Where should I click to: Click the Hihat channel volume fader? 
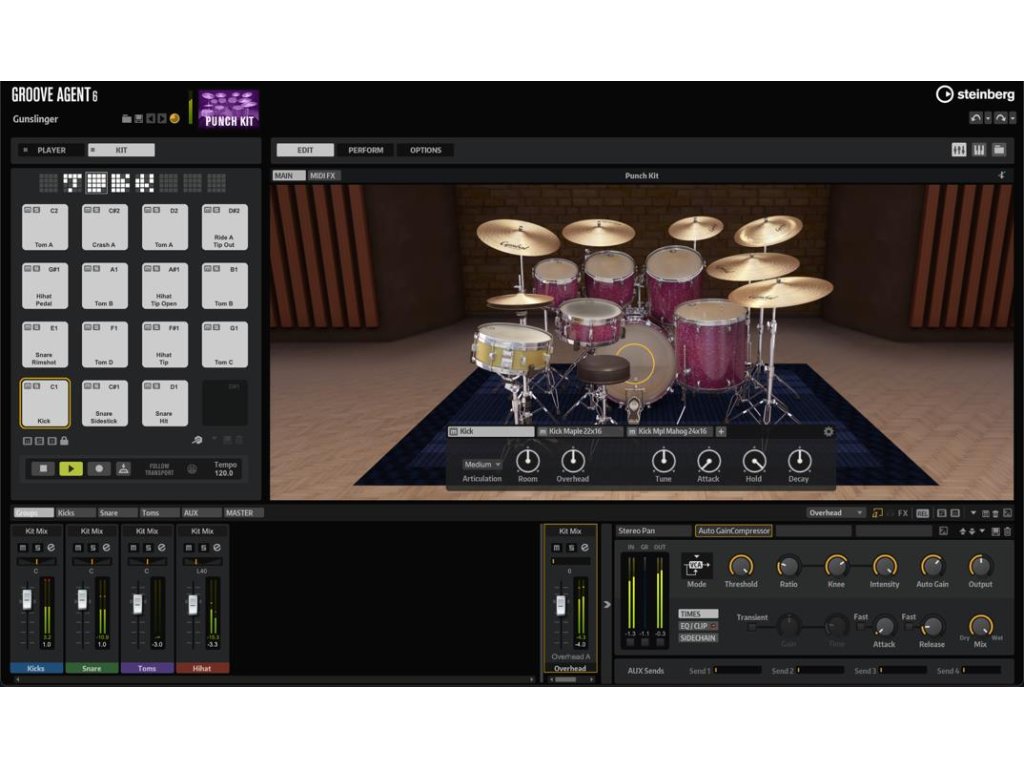point(194,602)
